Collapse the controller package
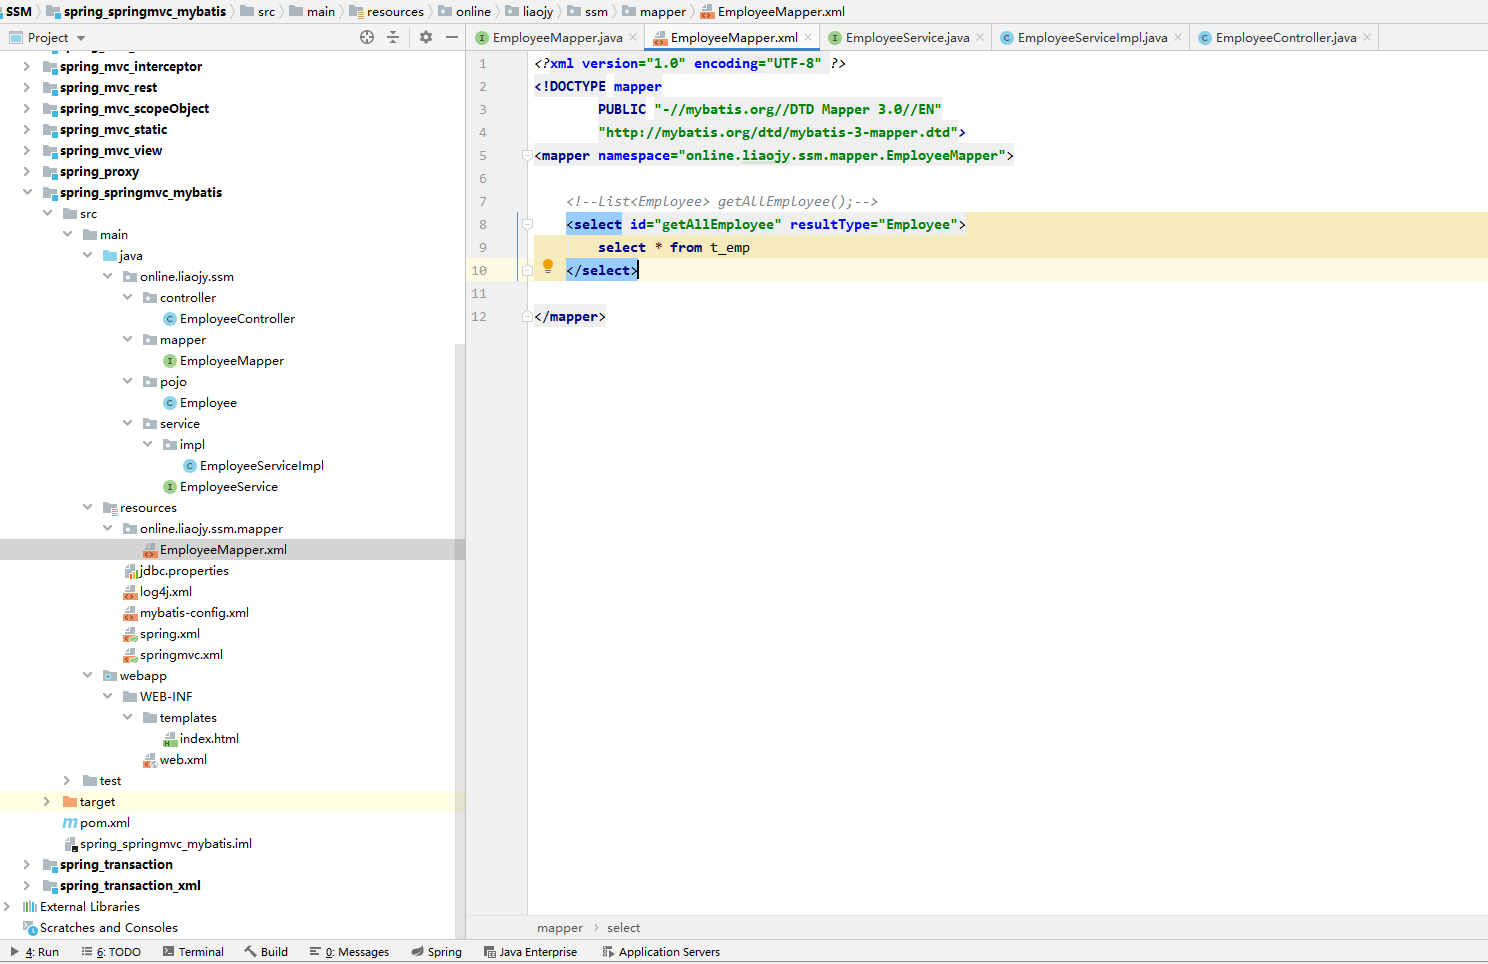The width and height of the screenshot is (1488, 964). click(127, 297)
